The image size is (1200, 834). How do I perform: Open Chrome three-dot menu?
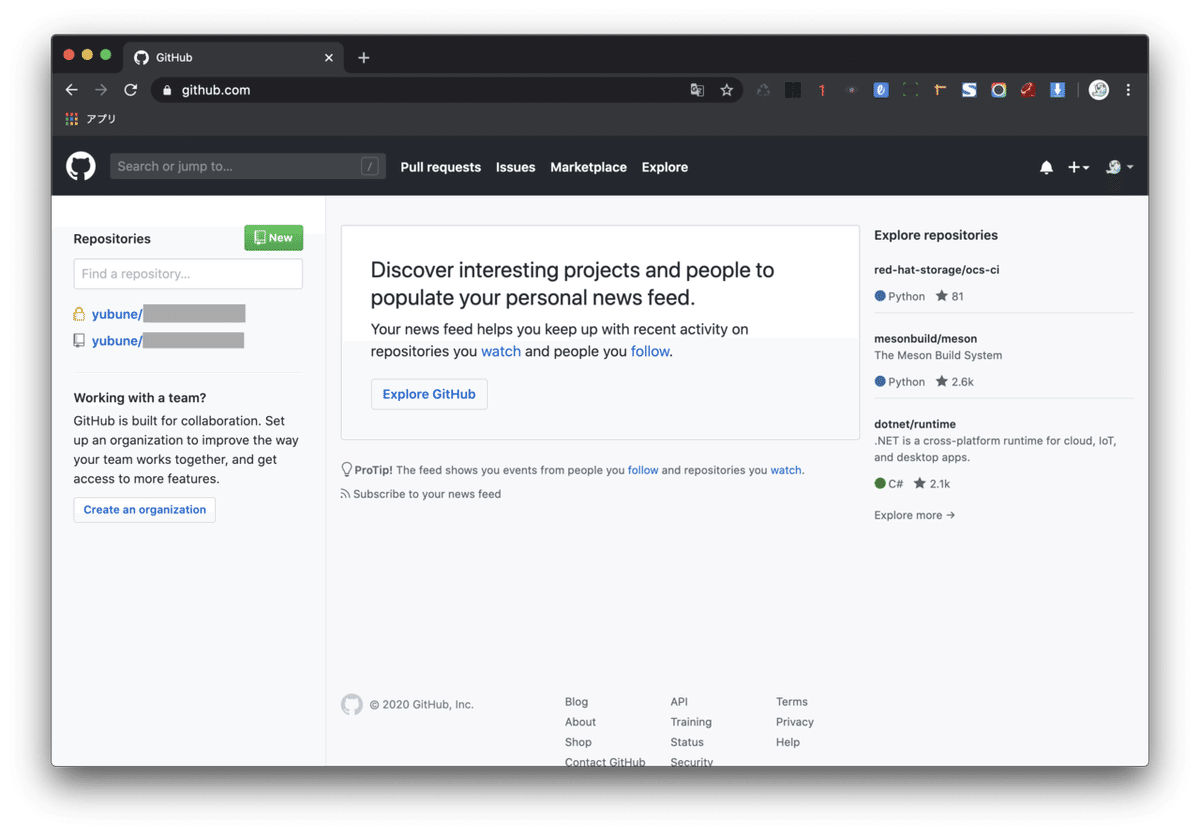1128,90
